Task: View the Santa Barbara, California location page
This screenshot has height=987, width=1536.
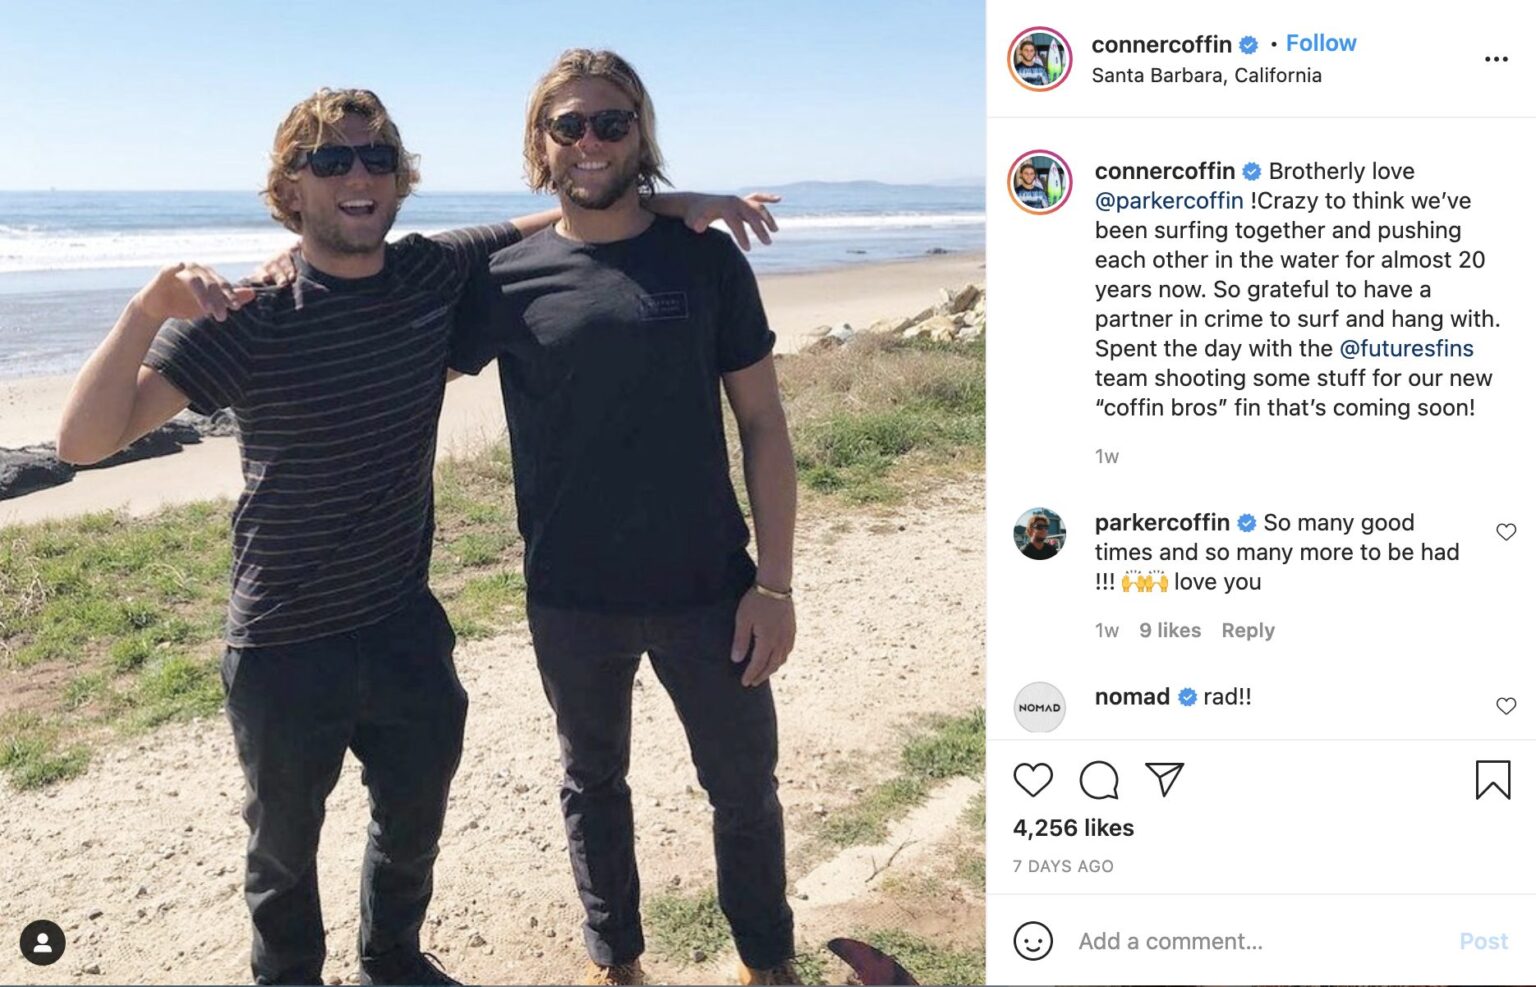Action: click(1205, 74)
